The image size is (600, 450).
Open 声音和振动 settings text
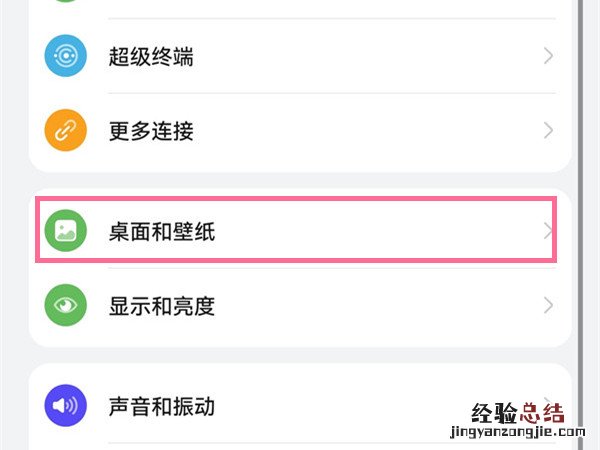pyautogui.click(x=161, y=406)
